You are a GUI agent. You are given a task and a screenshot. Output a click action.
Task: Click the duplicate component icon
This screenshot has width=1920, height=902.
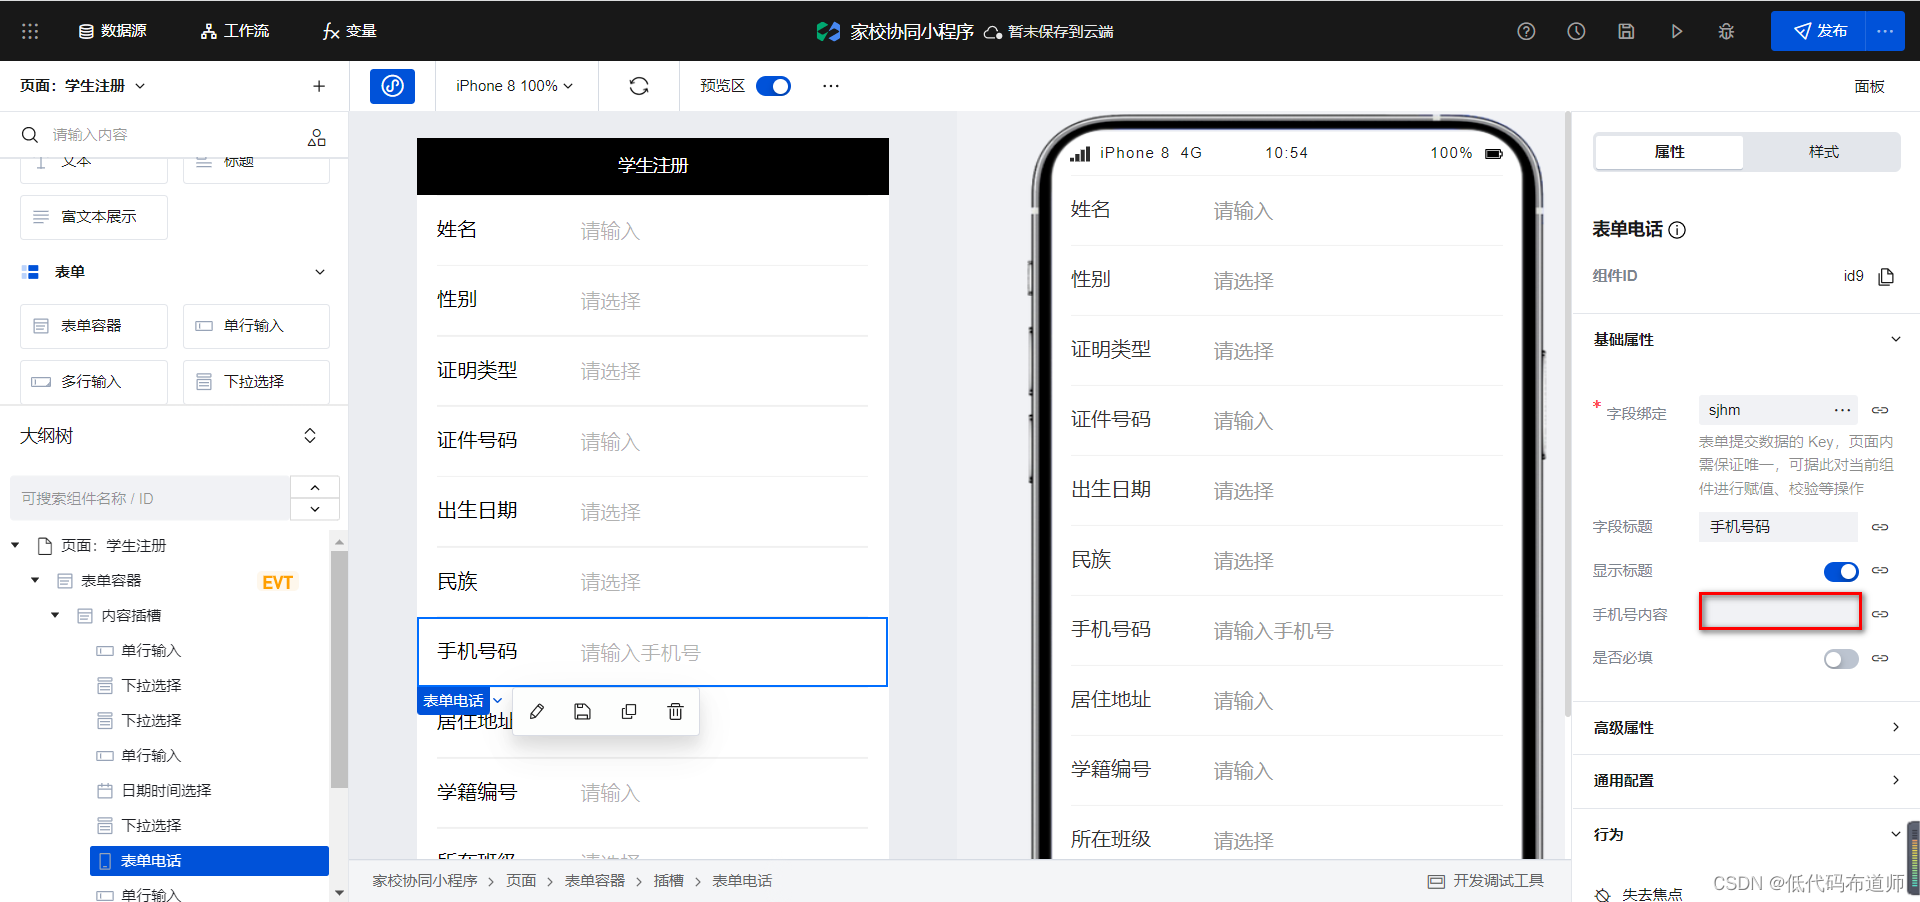(629, 711)
